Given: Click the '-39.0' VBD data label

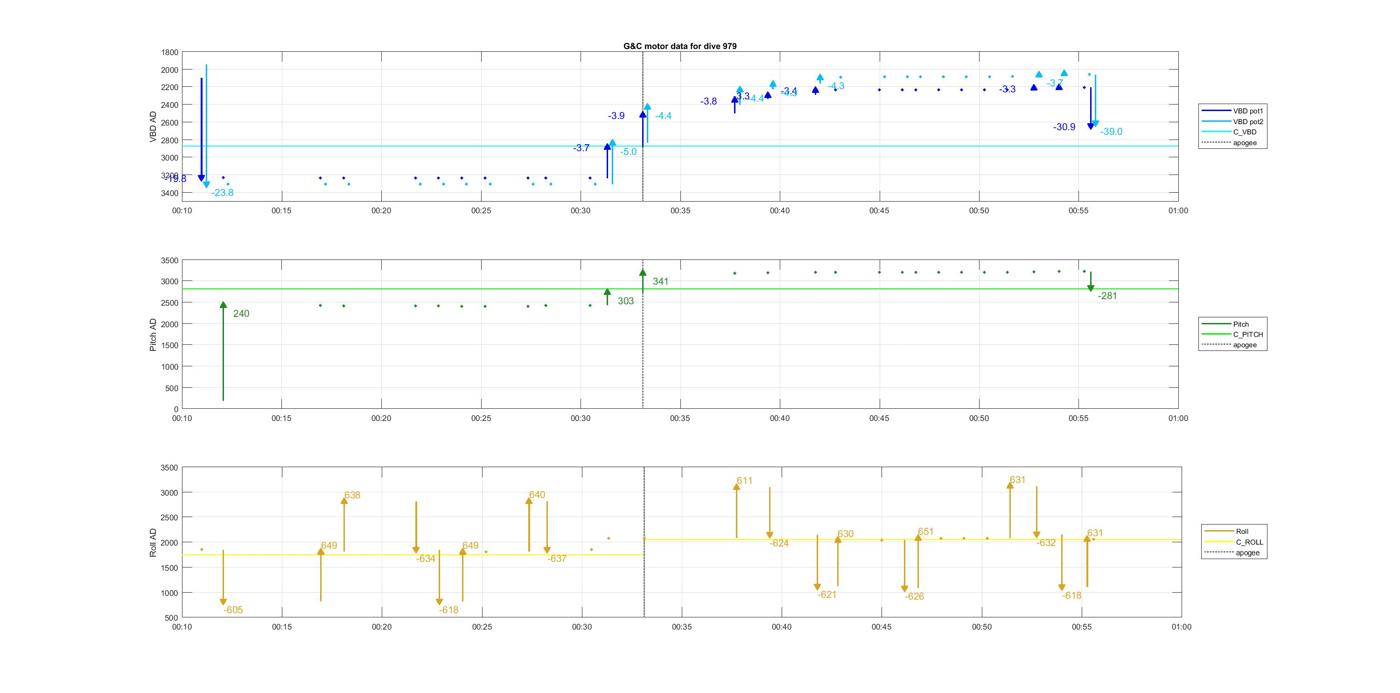Looking at the screenshot, I should coord(1111,132).
